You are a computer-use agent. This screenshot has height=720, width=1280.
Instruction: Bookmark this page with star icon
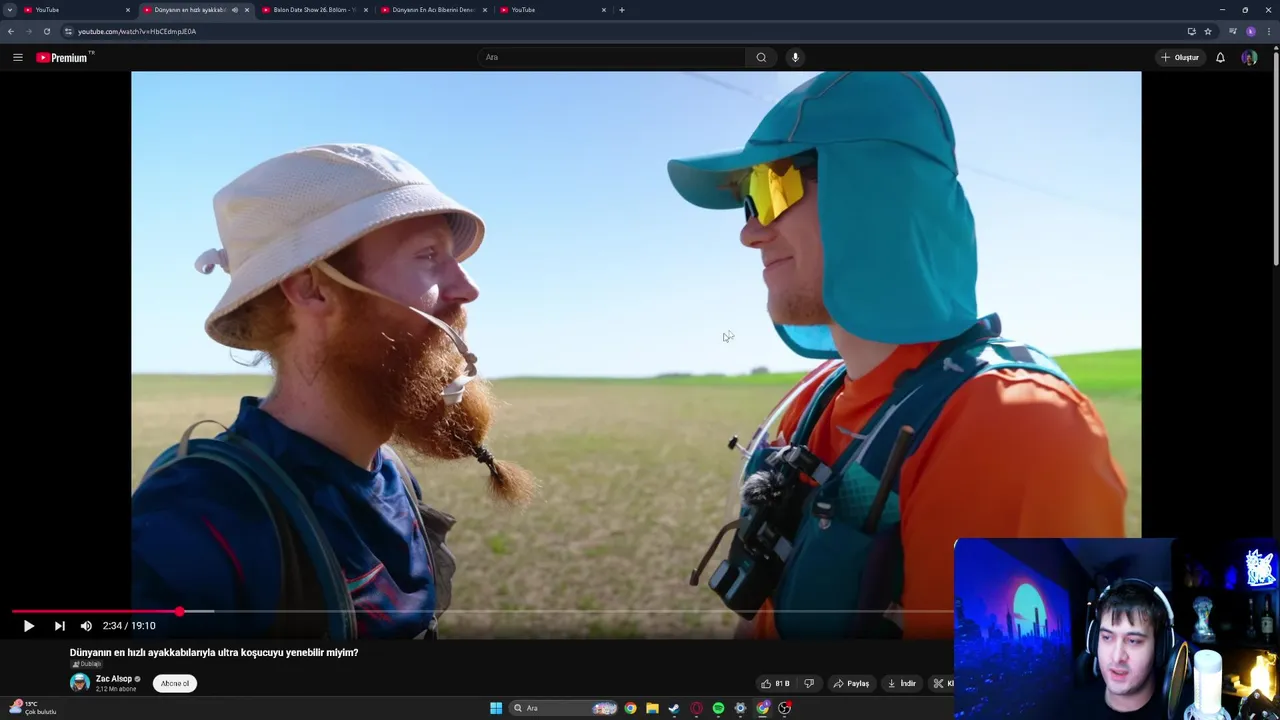1208,31
